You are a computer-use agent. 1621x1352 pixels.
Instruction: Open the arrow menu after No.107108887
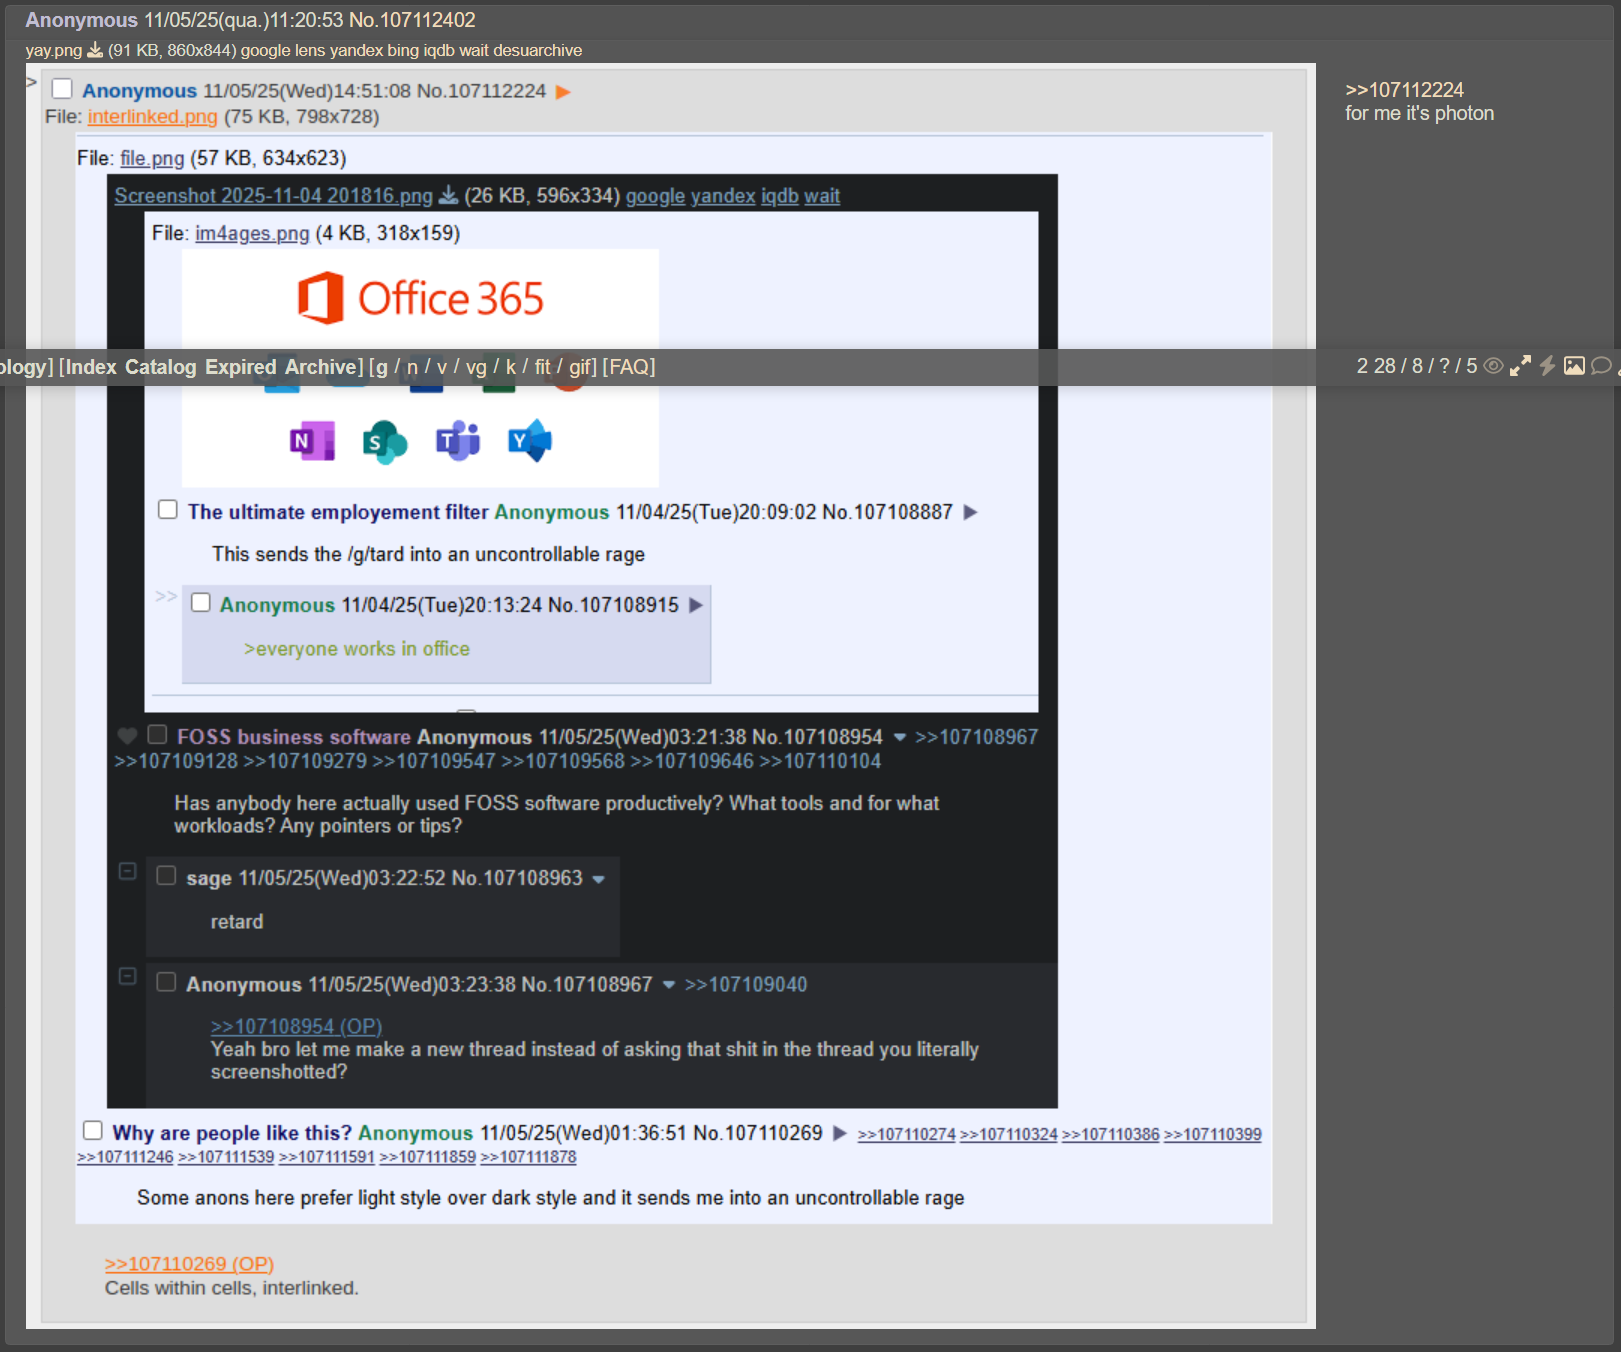(970, 512)
